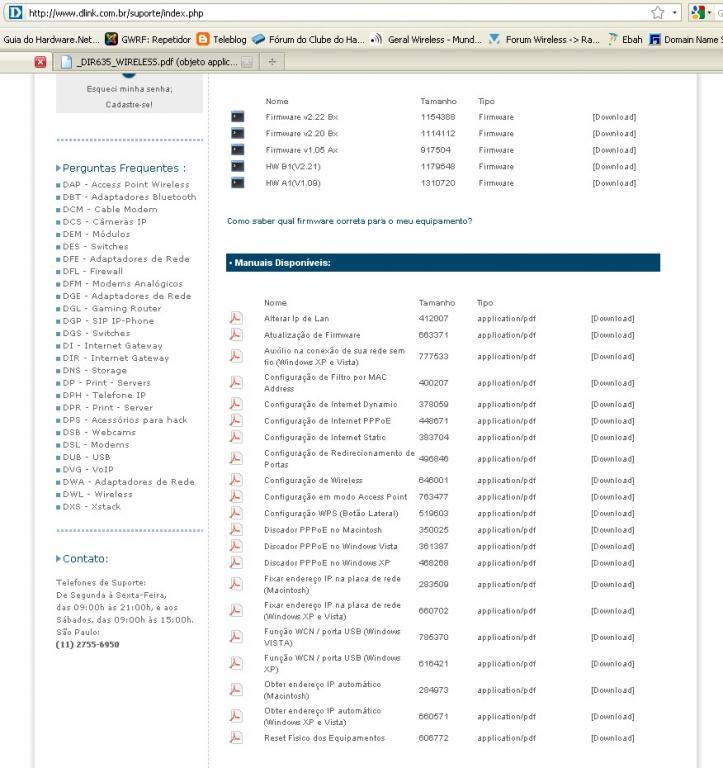Click the Firmware v2.20 Bx file icon
723x768 pixels.
click(238, 133)
